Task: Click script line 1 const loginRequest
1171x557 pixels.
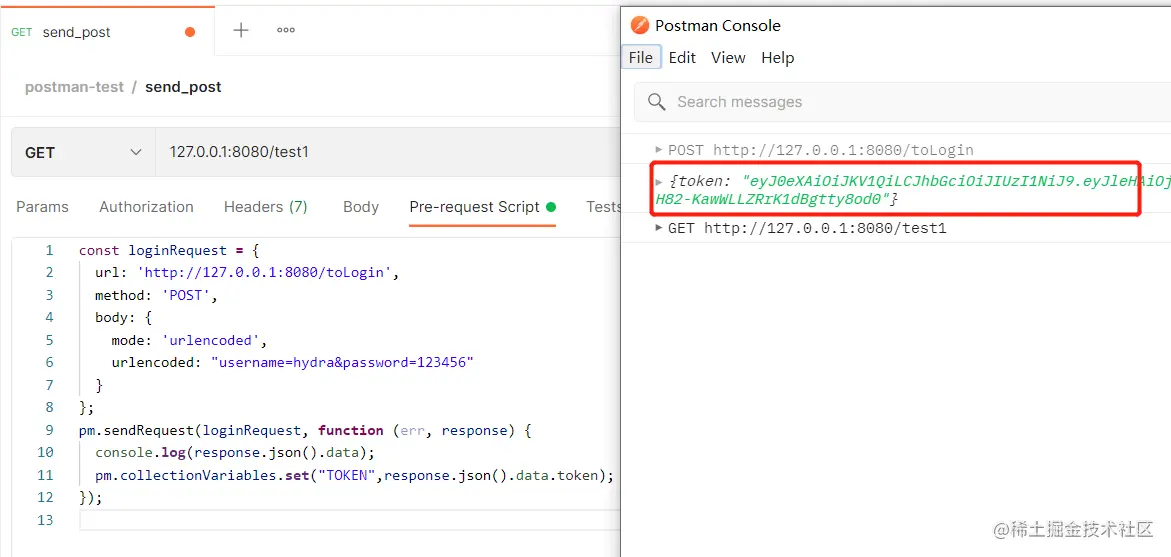Action: pos(169,250)
